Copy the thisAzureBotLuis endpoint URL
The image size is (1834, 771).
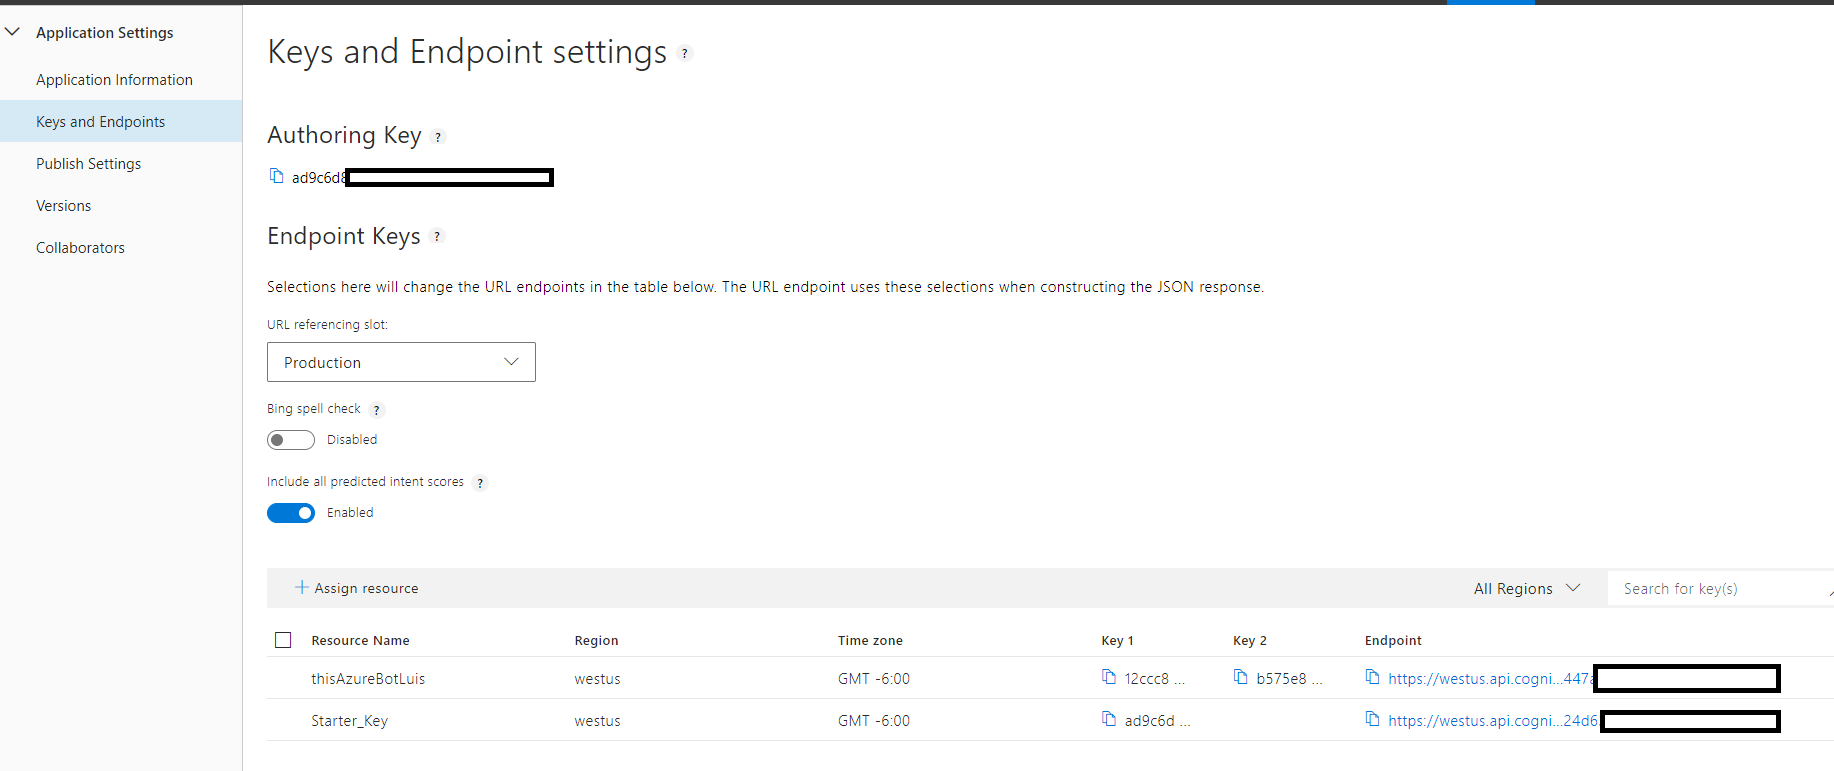[1373, 677]
